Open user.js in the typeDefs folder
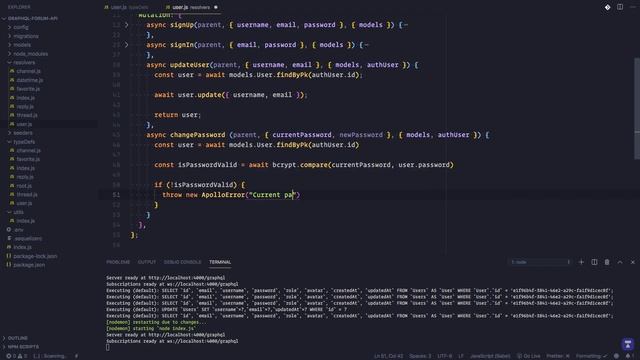Image resolution: width=640 pixels, height=360 pixels. 24,203
